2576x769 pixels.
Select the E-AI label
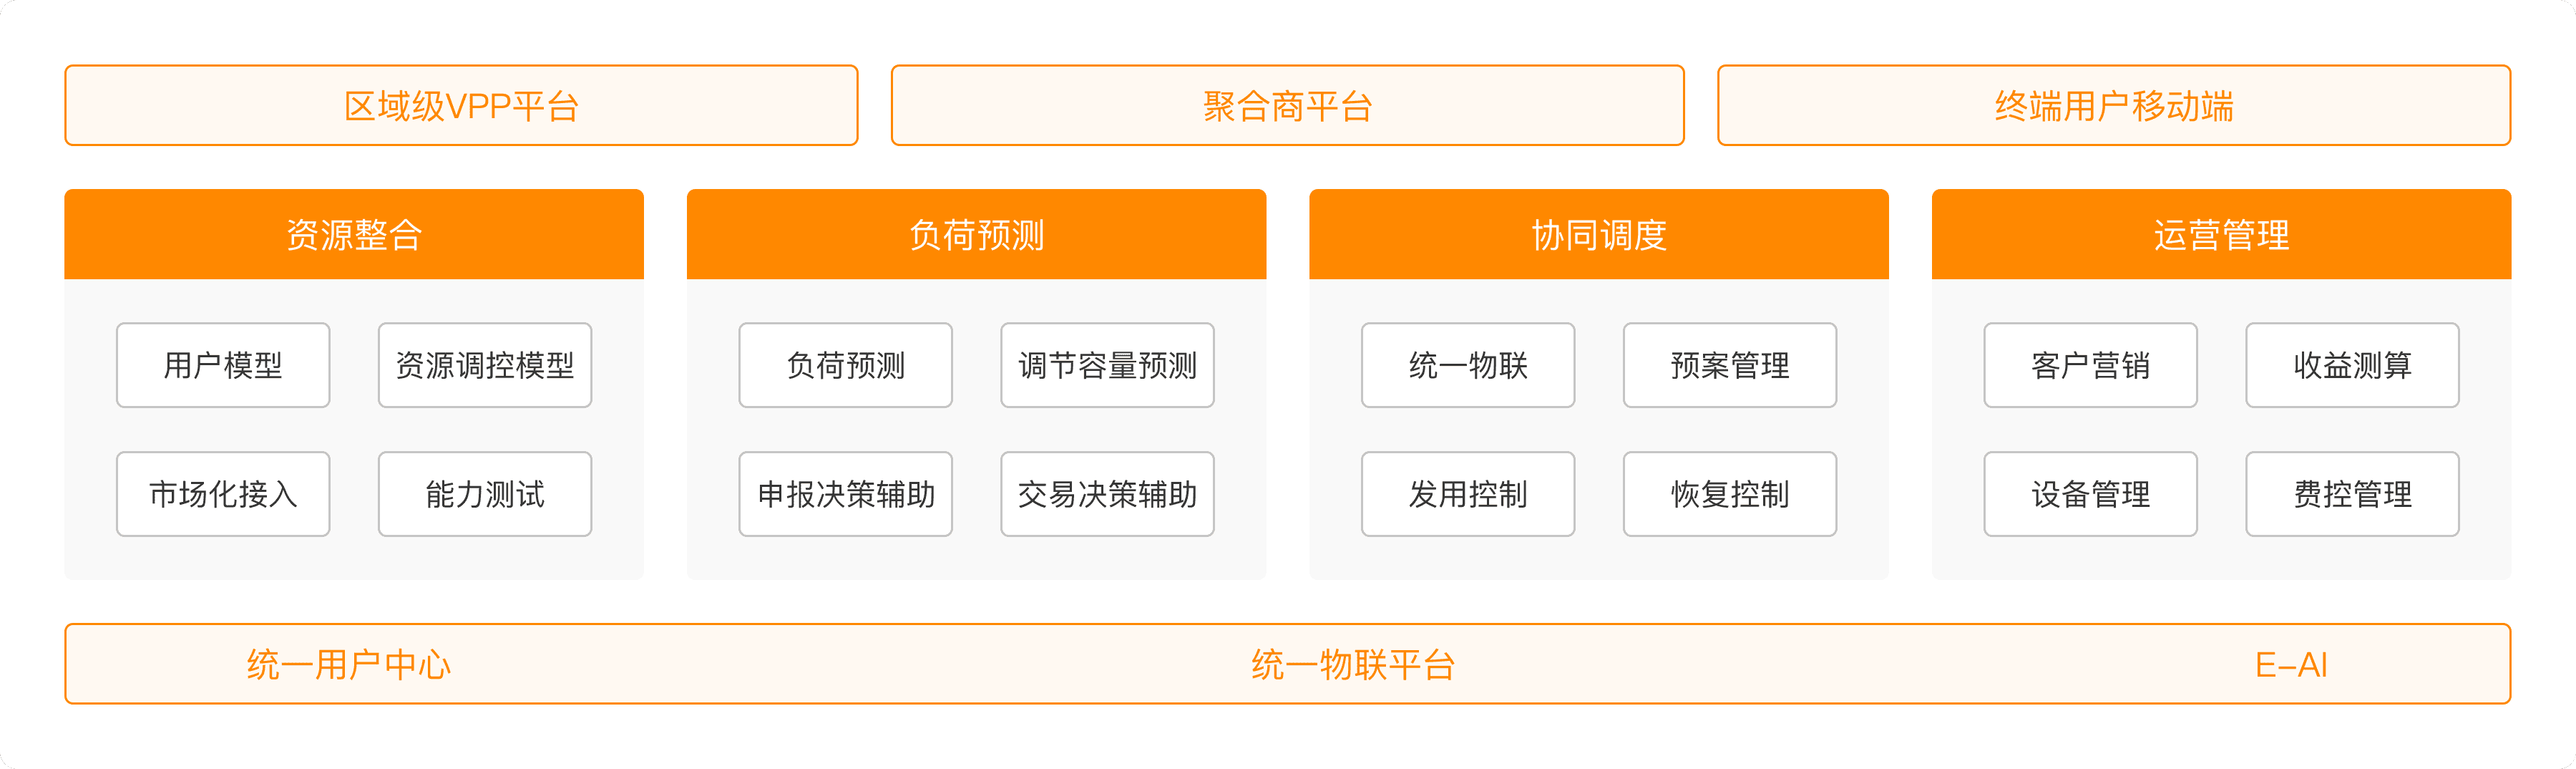2291,665
